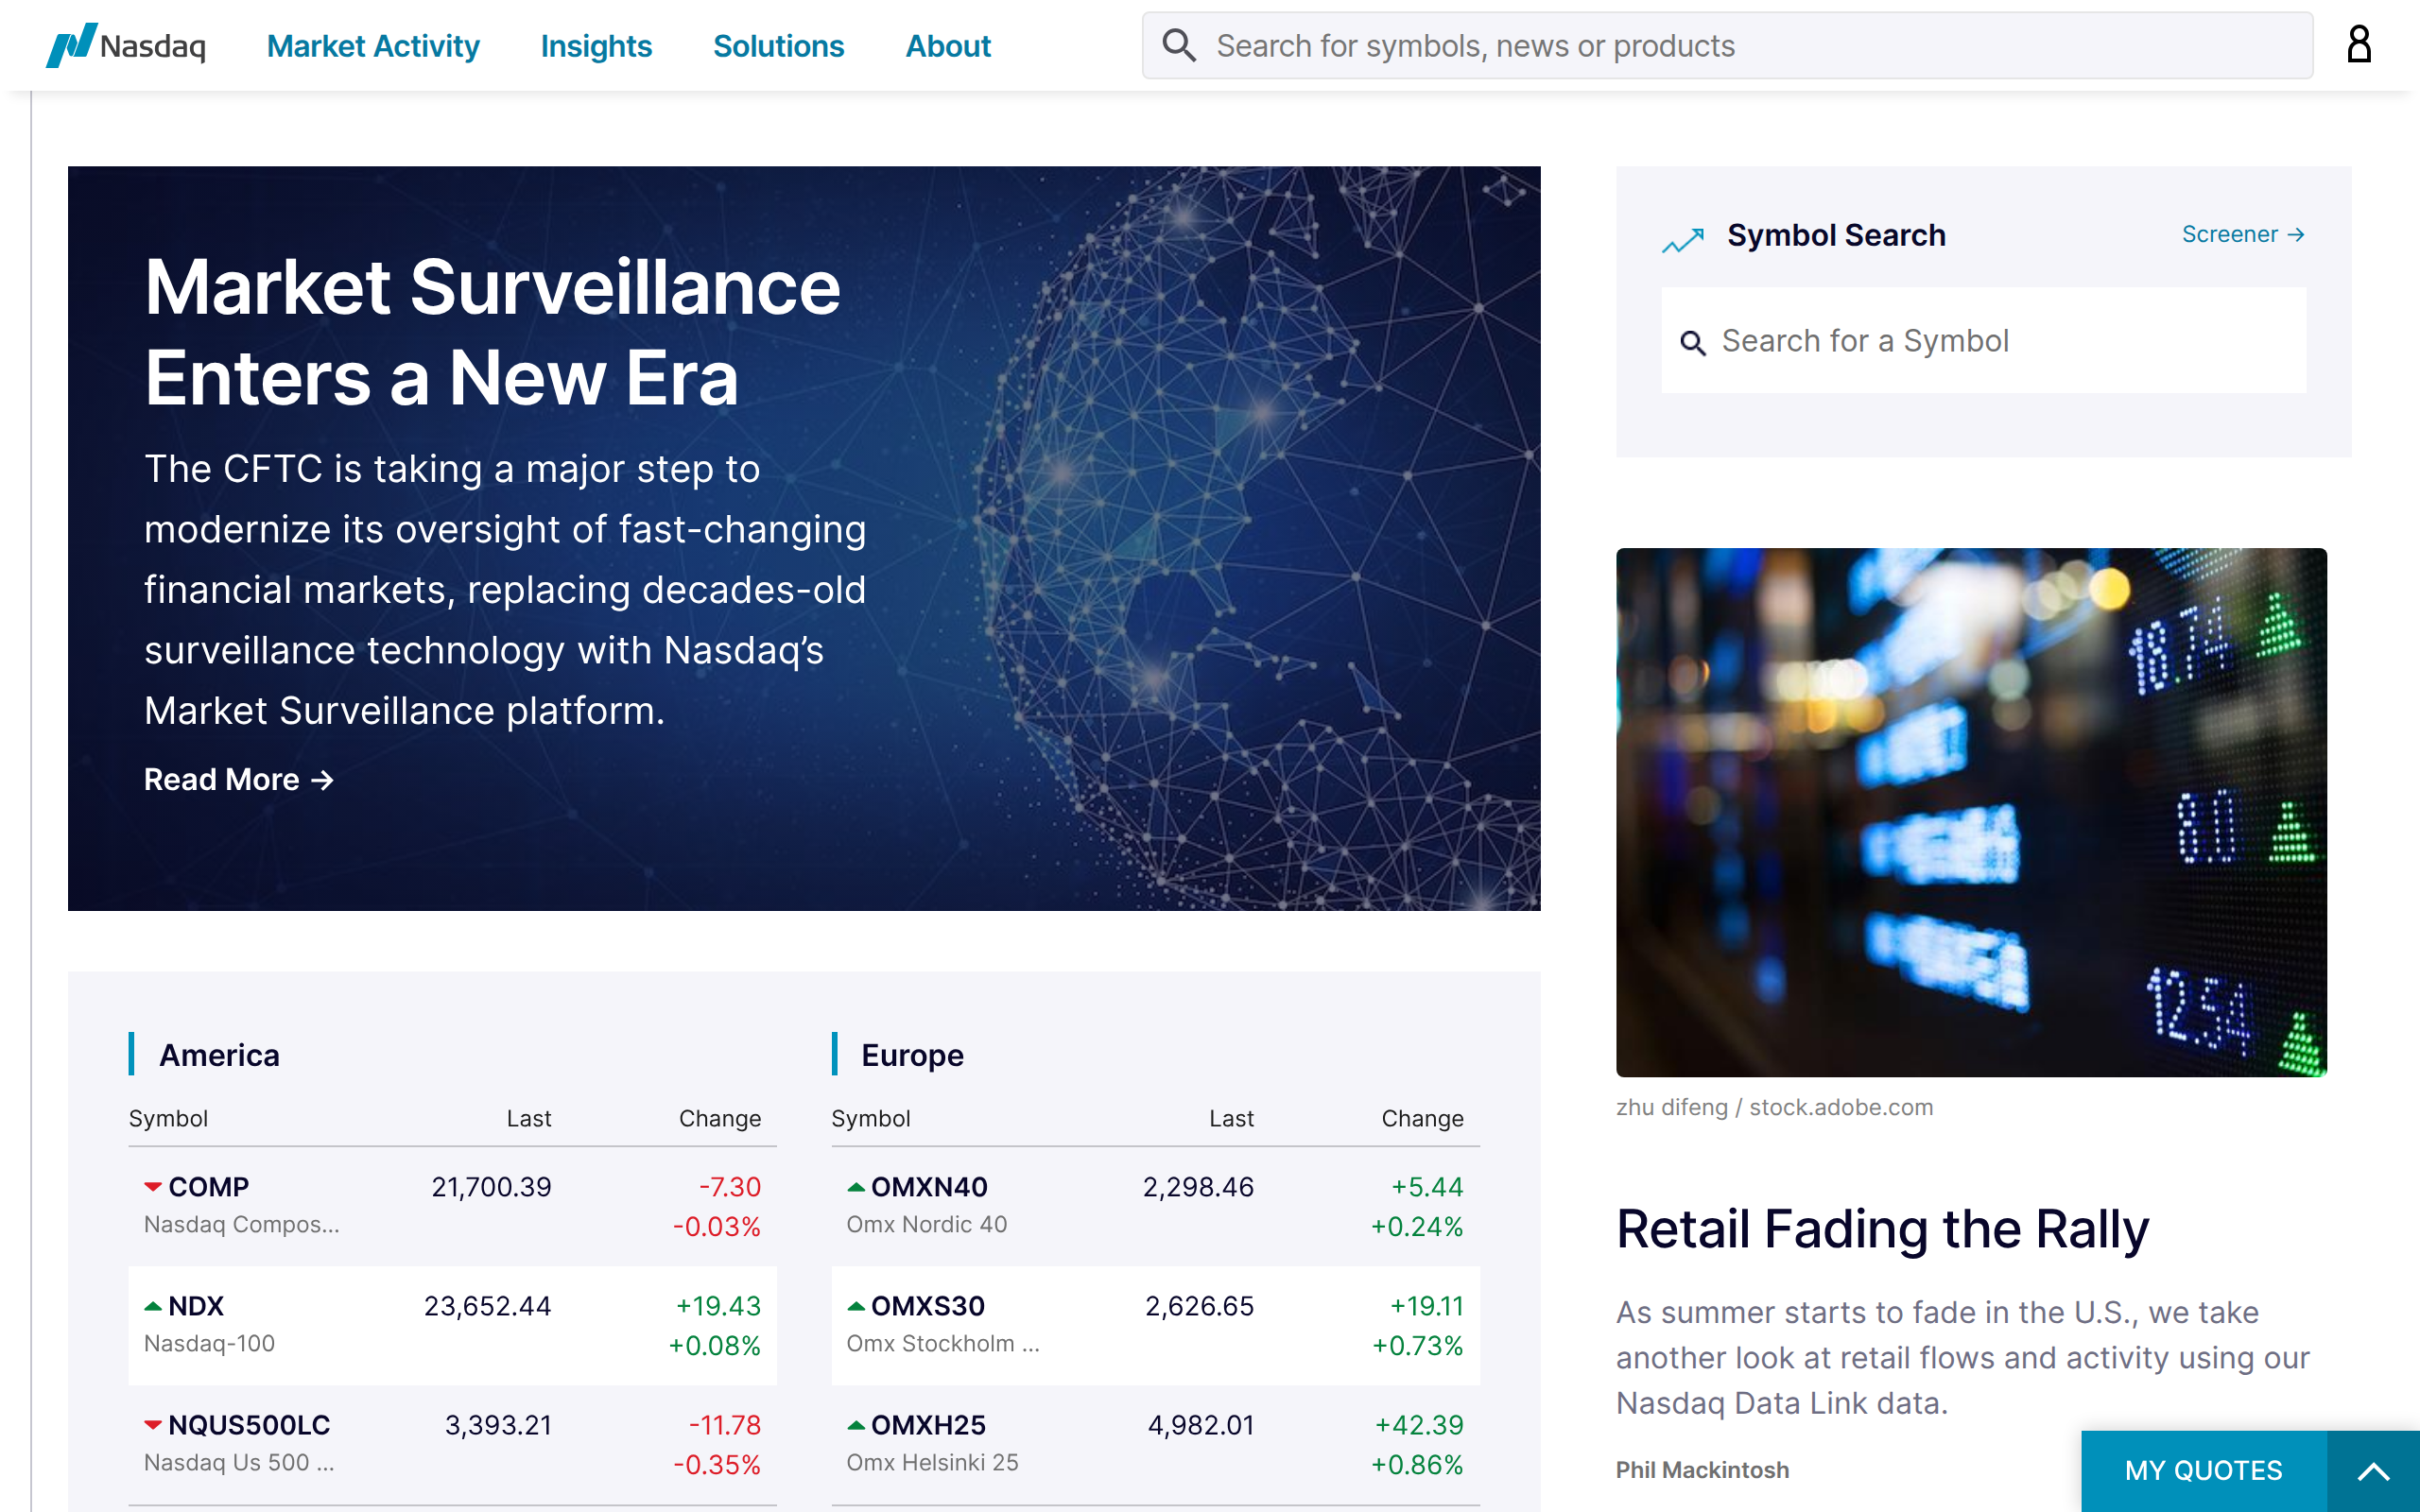Click the Nasdaq logo
Viewport: 2420px width, 1512px height.
click(126, 45)
